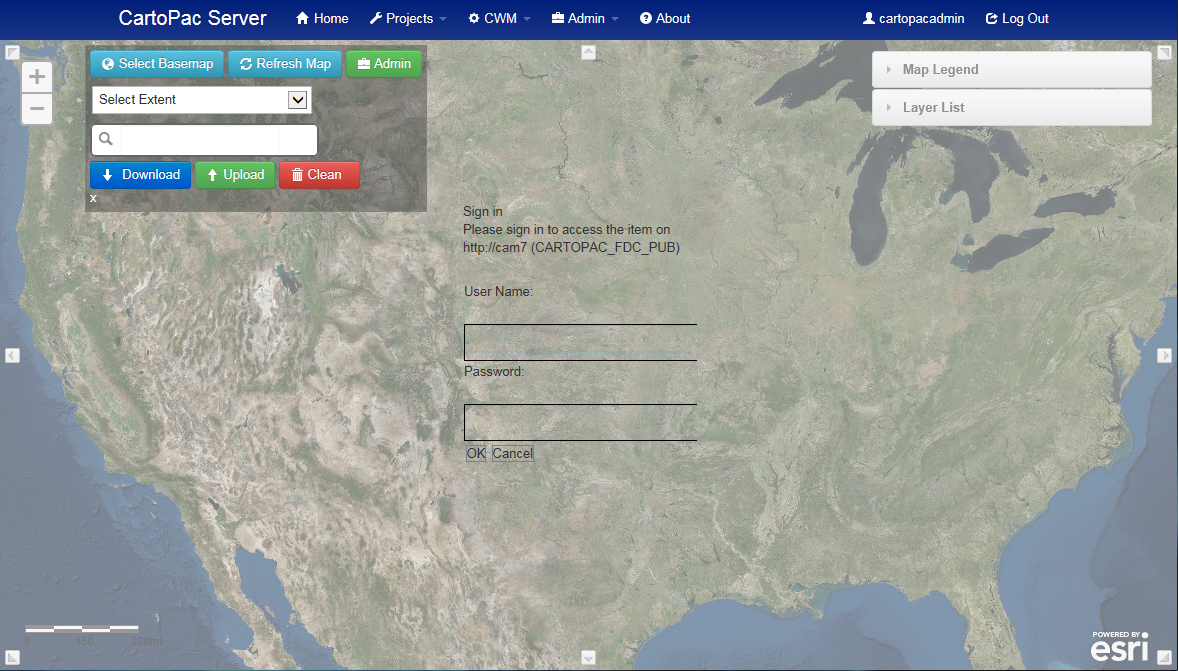The image size is (1178, 671).
Task: Pan map east using right arrow
Action: click(x=1165, y=355)
